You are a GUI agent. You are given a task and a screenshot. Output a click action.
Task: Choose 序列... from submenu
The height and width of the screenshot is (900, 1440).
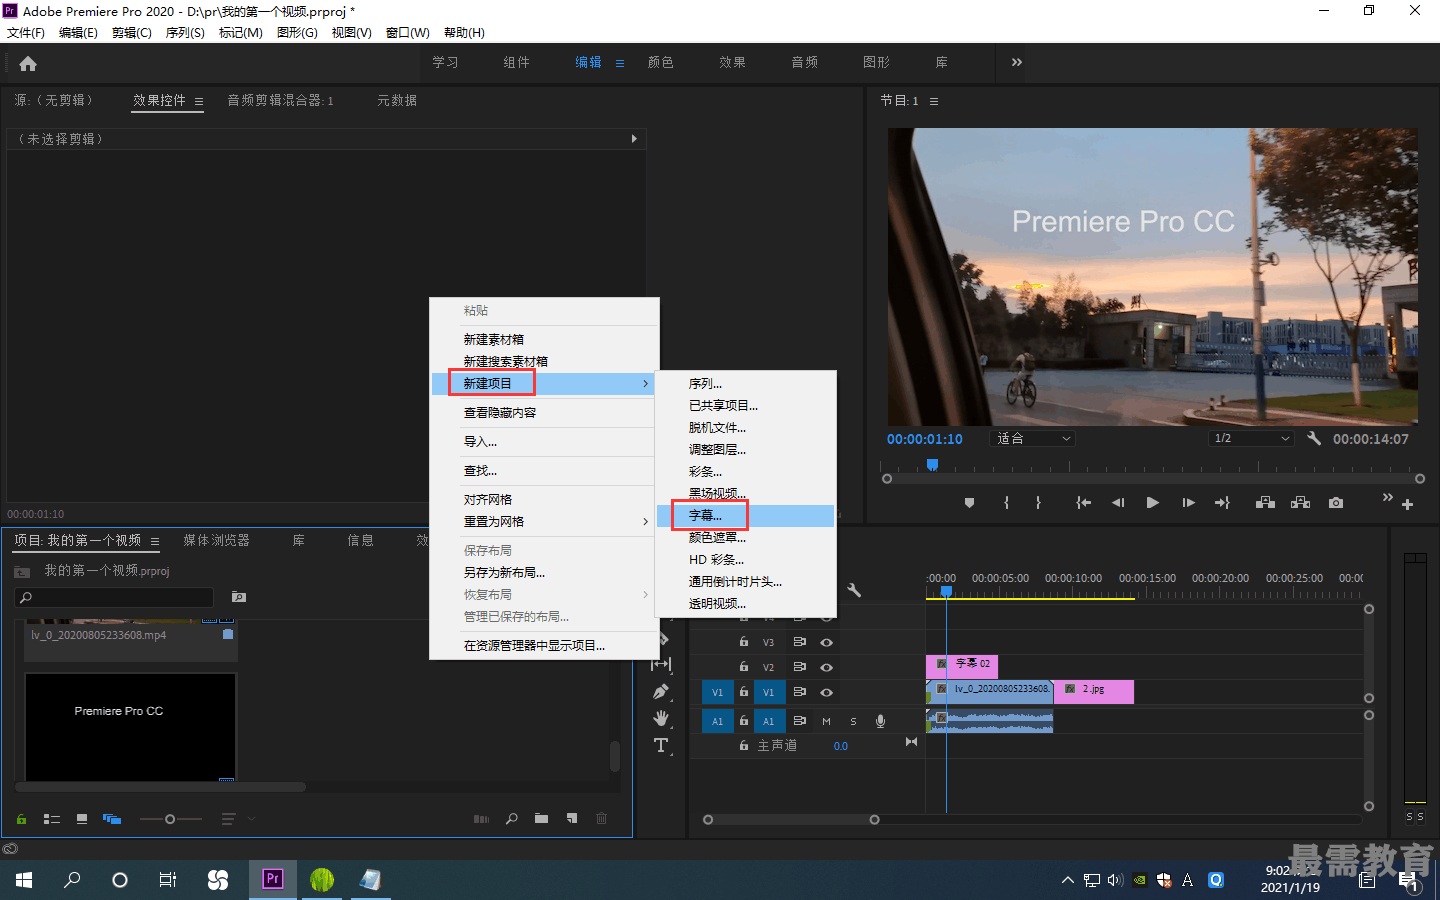[745, 384]
